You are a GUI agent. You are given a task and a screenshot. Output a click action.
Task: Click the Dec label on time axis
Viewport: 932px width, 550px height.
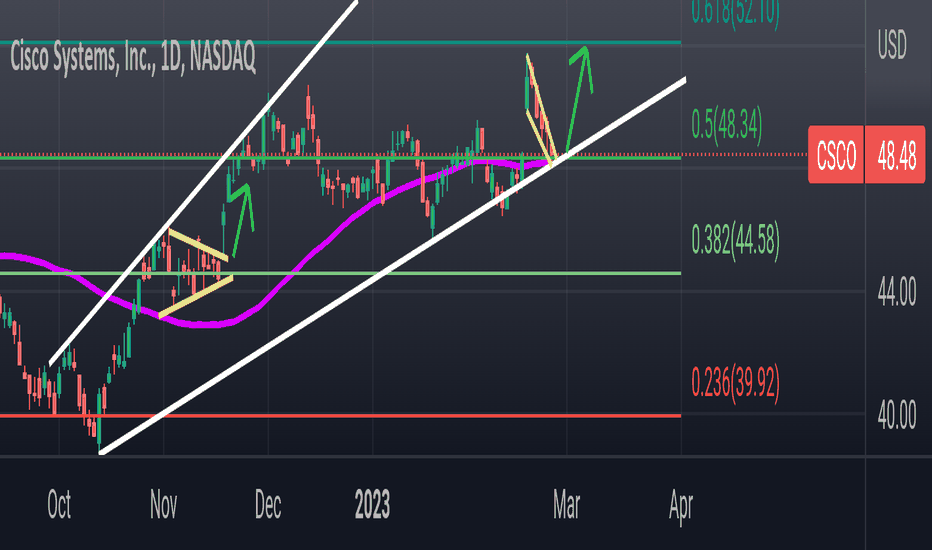click(x=268, y=505)
